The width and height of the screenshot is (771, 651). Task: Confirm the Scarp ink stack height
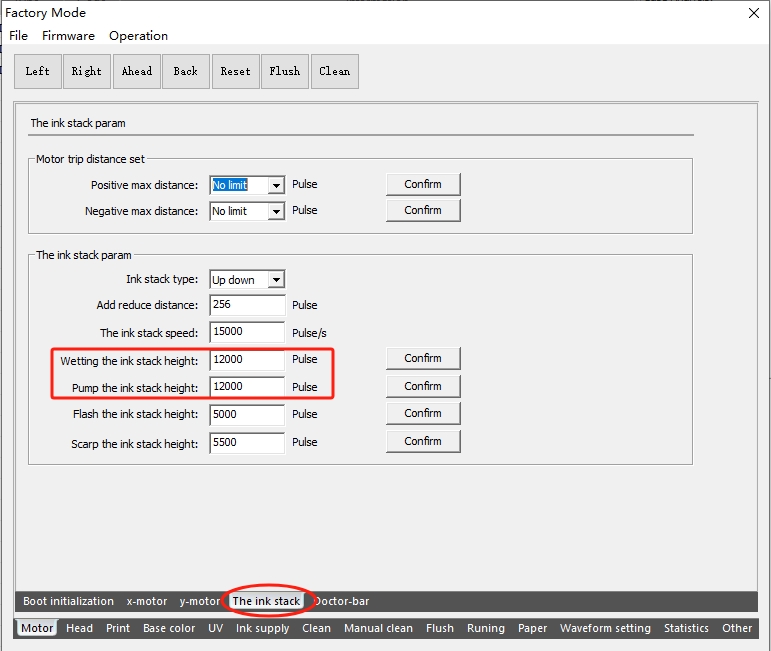[423, 441]
